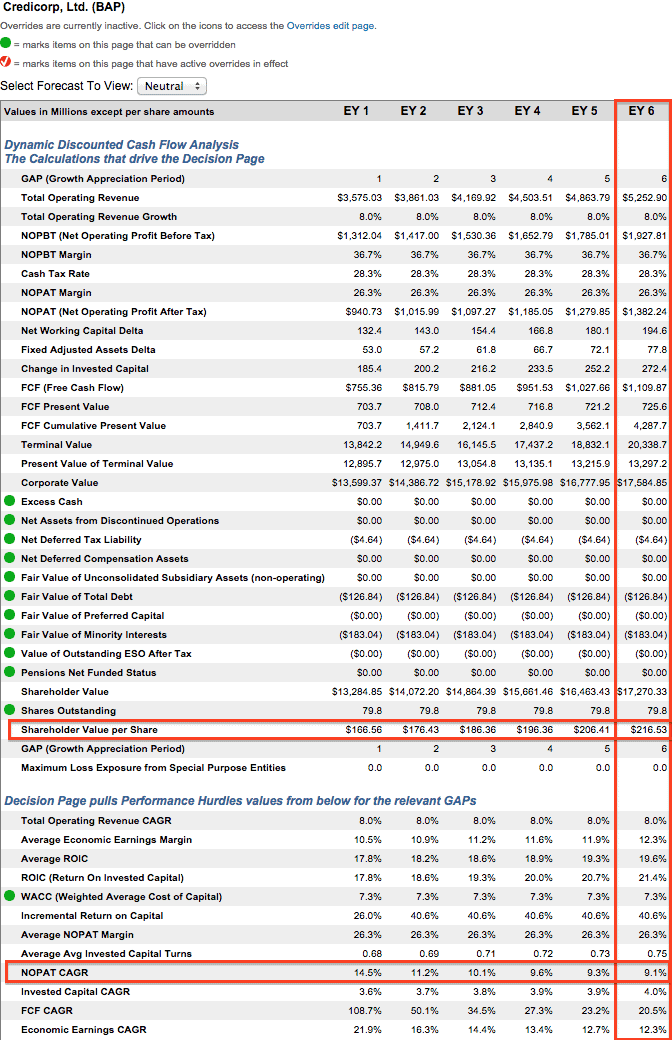This screenshot has width=672, height=1040.
Task: Click the $755.36 free cash flow value
Action: tap(364, 388)
